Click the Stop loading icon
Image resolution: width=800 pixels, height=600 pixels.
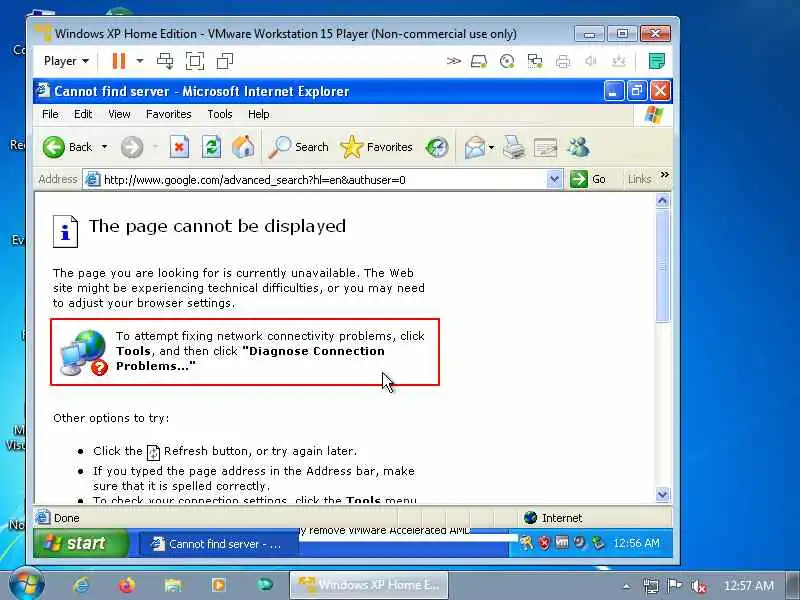[x=179, y=147]
